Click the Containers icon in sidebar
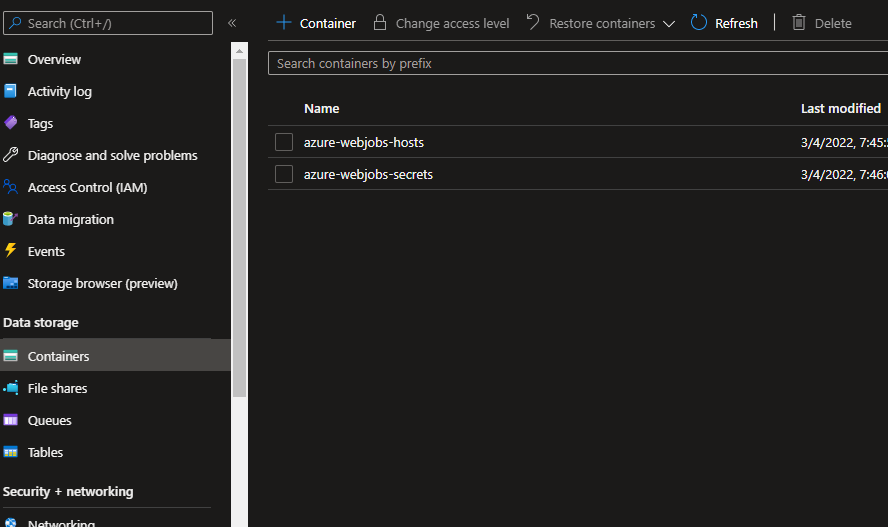Viewport: 888px width, 527px height. [x=10, y=355]
